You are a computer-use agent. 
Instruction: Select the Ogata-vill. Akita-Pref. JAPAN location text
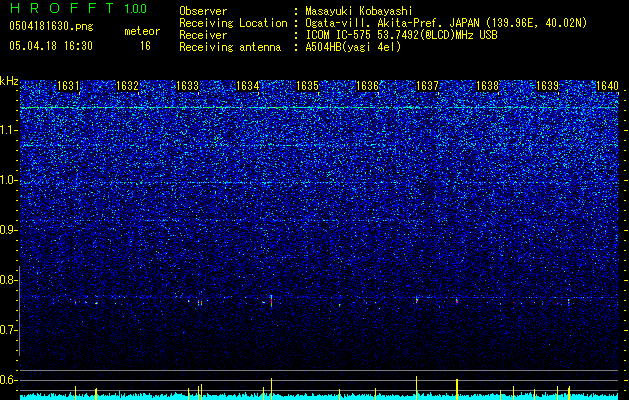tap(446, 23)
